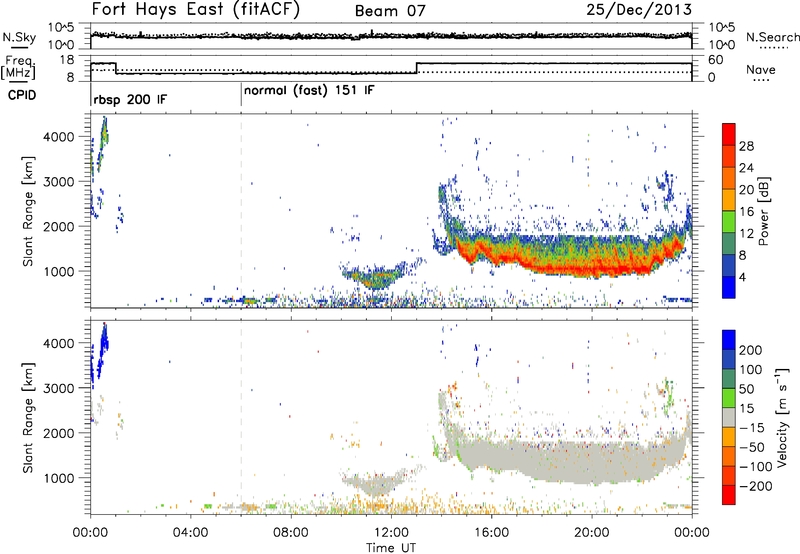Click the small scatter patch near 11:30 in power panel
Image resolution: width=800 pixels, height=554 pixels.
[x=377, y=278]
